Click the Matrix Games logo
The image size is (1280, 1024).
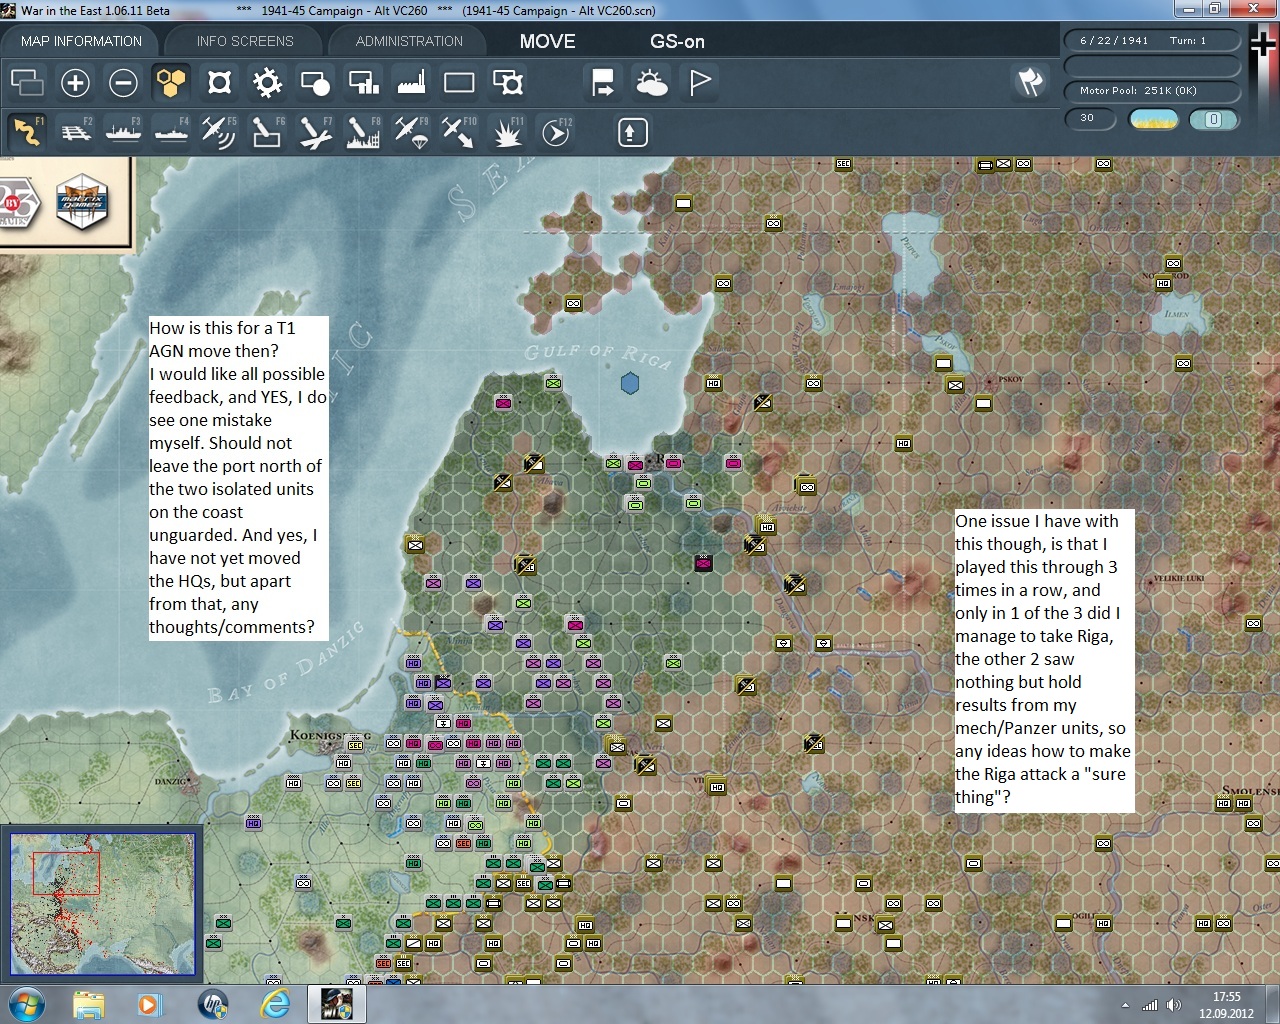coord(82,201)
